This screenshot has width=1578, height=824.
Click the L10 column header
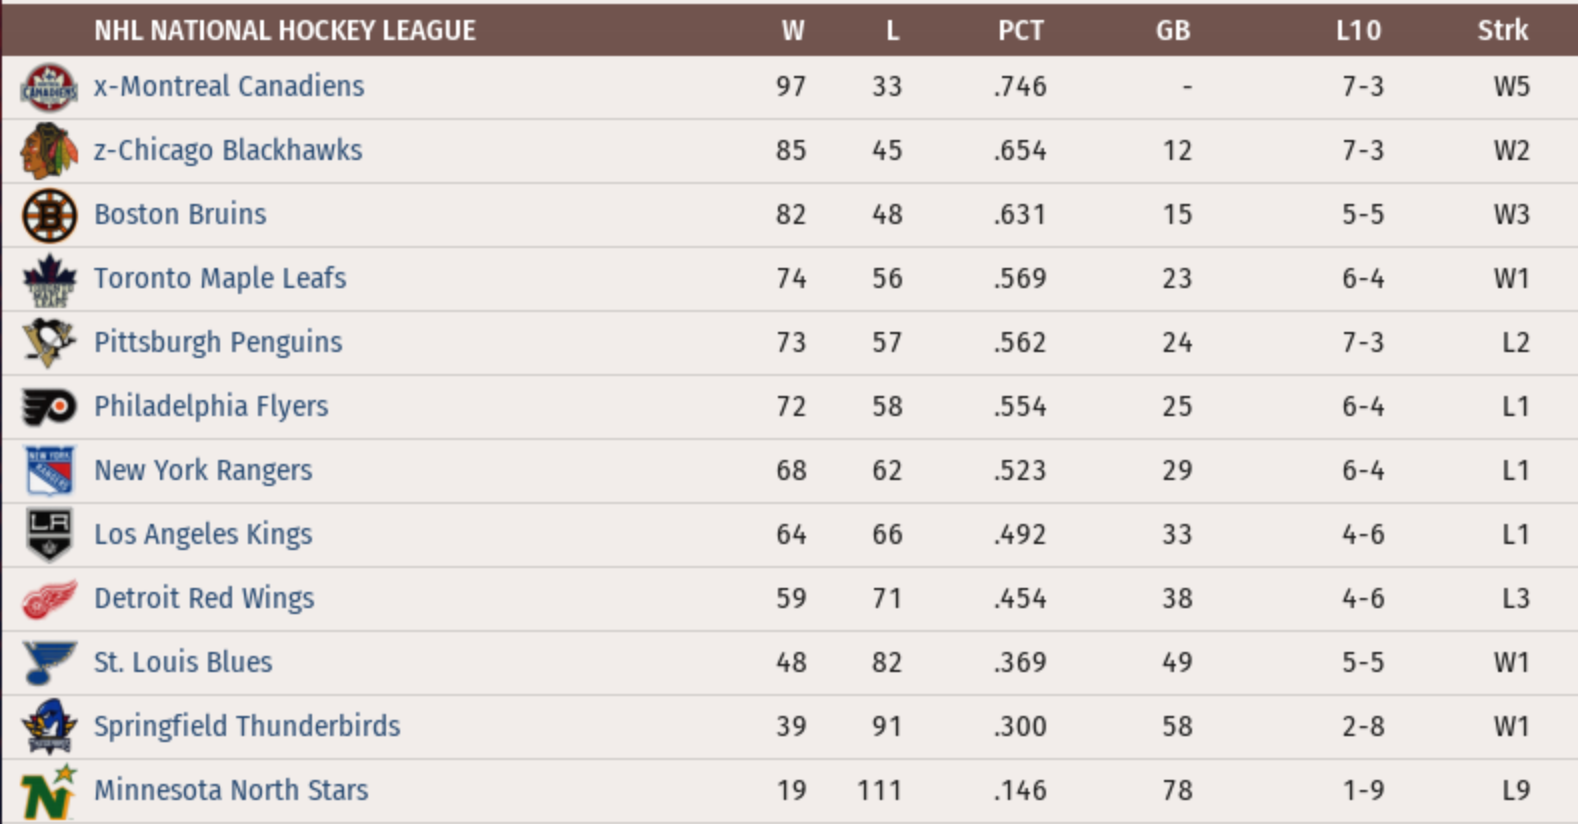pyautogui.click(x=1358, y=31)
